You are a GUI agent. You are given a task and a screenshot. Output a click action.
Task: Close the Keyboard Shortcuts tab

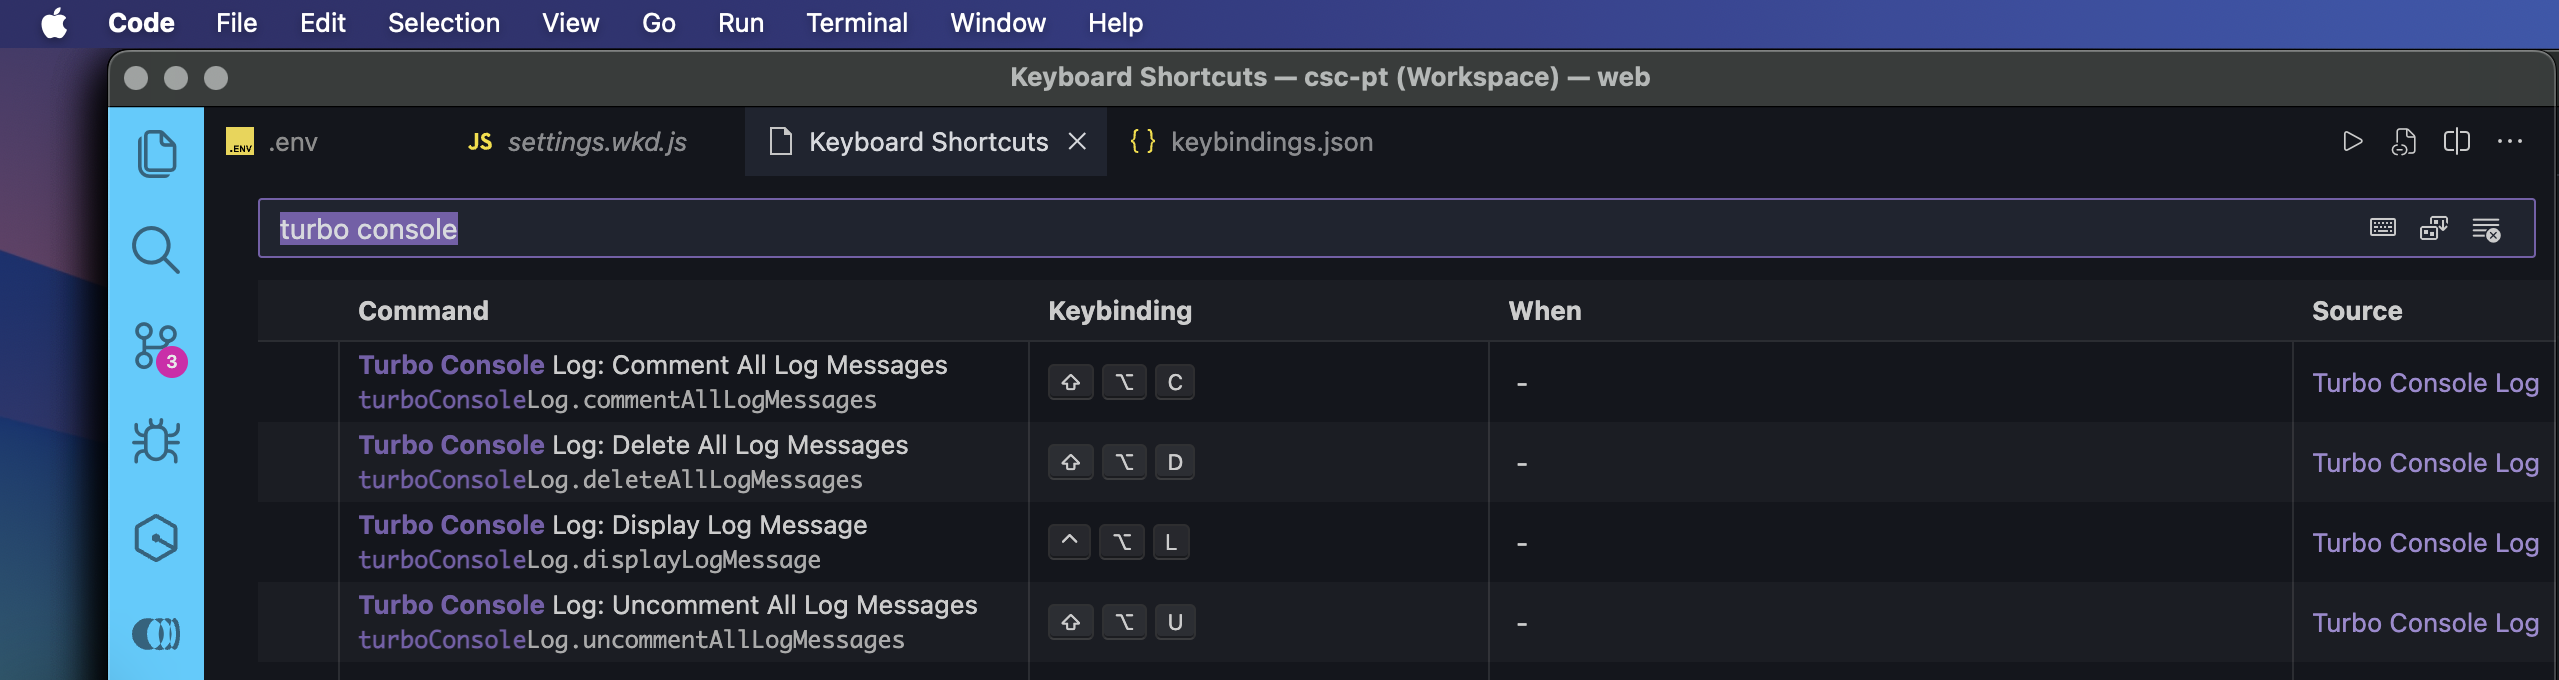pyautogui.click(x=1077, y=142)
